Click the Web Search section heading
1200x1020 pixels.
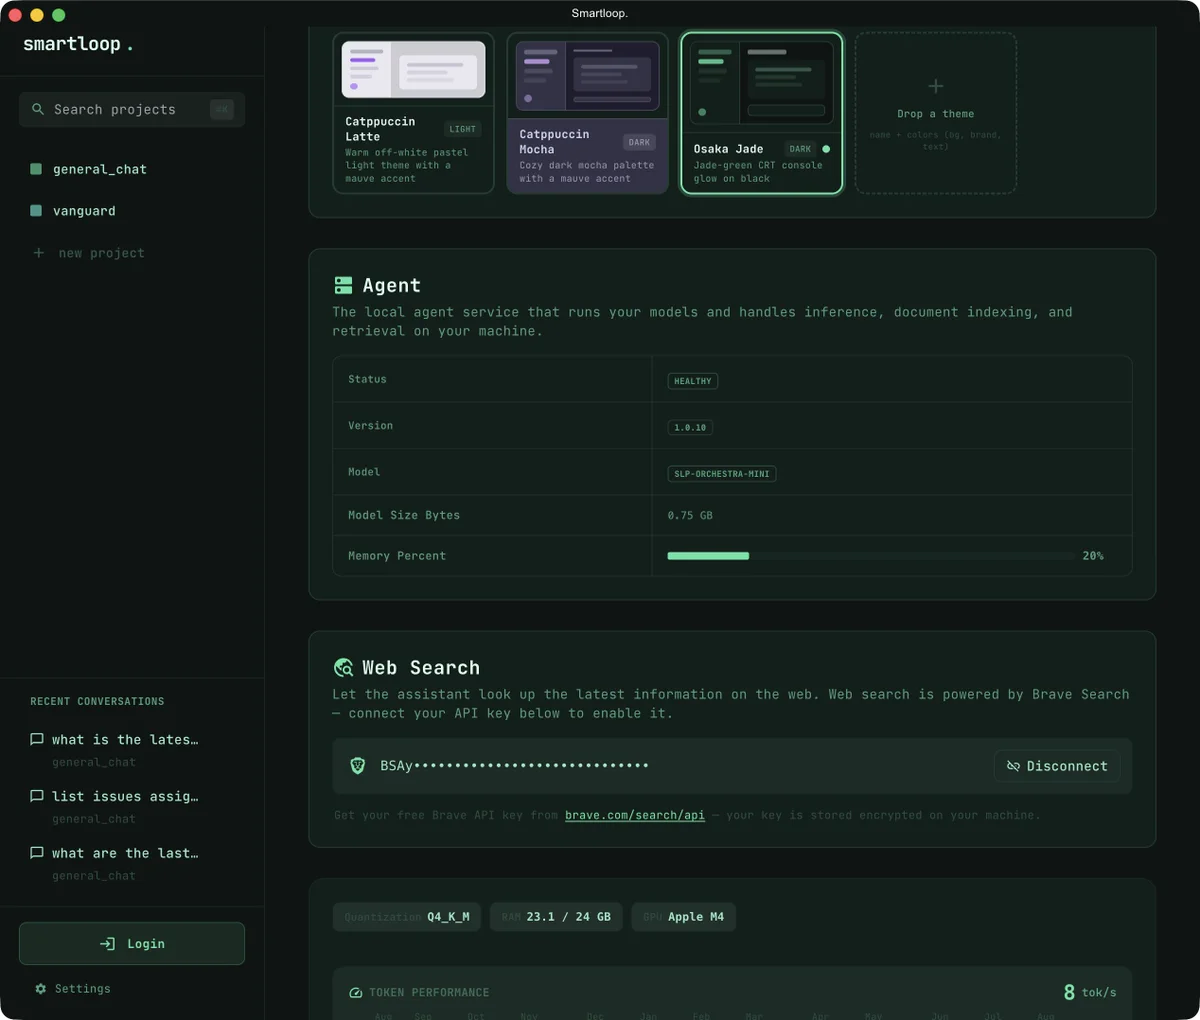click(421, 668)
